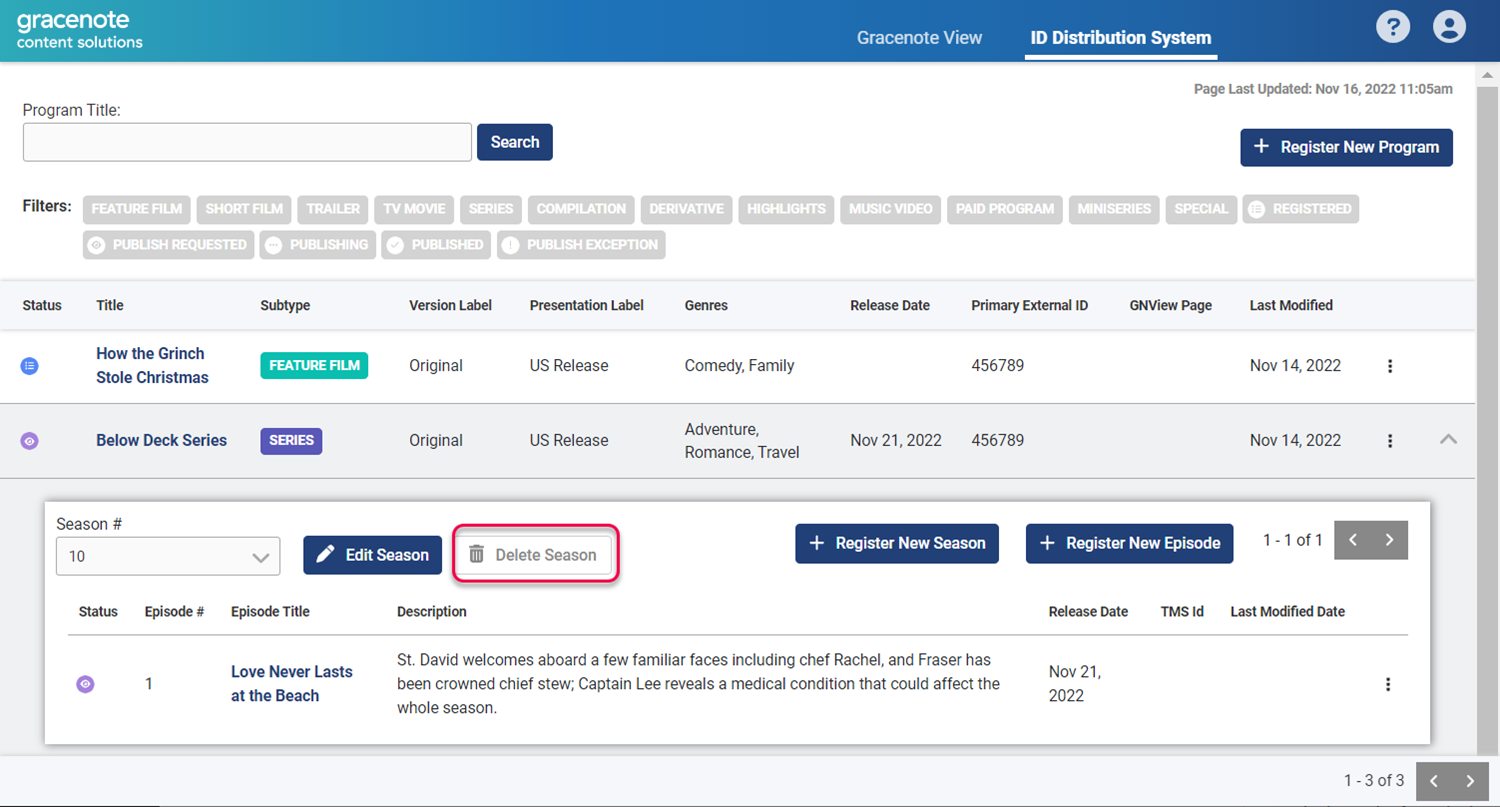Collapse the Below Deck Series row
Viewport: 1500px width, 807px height.
(x=1447, y=440)
